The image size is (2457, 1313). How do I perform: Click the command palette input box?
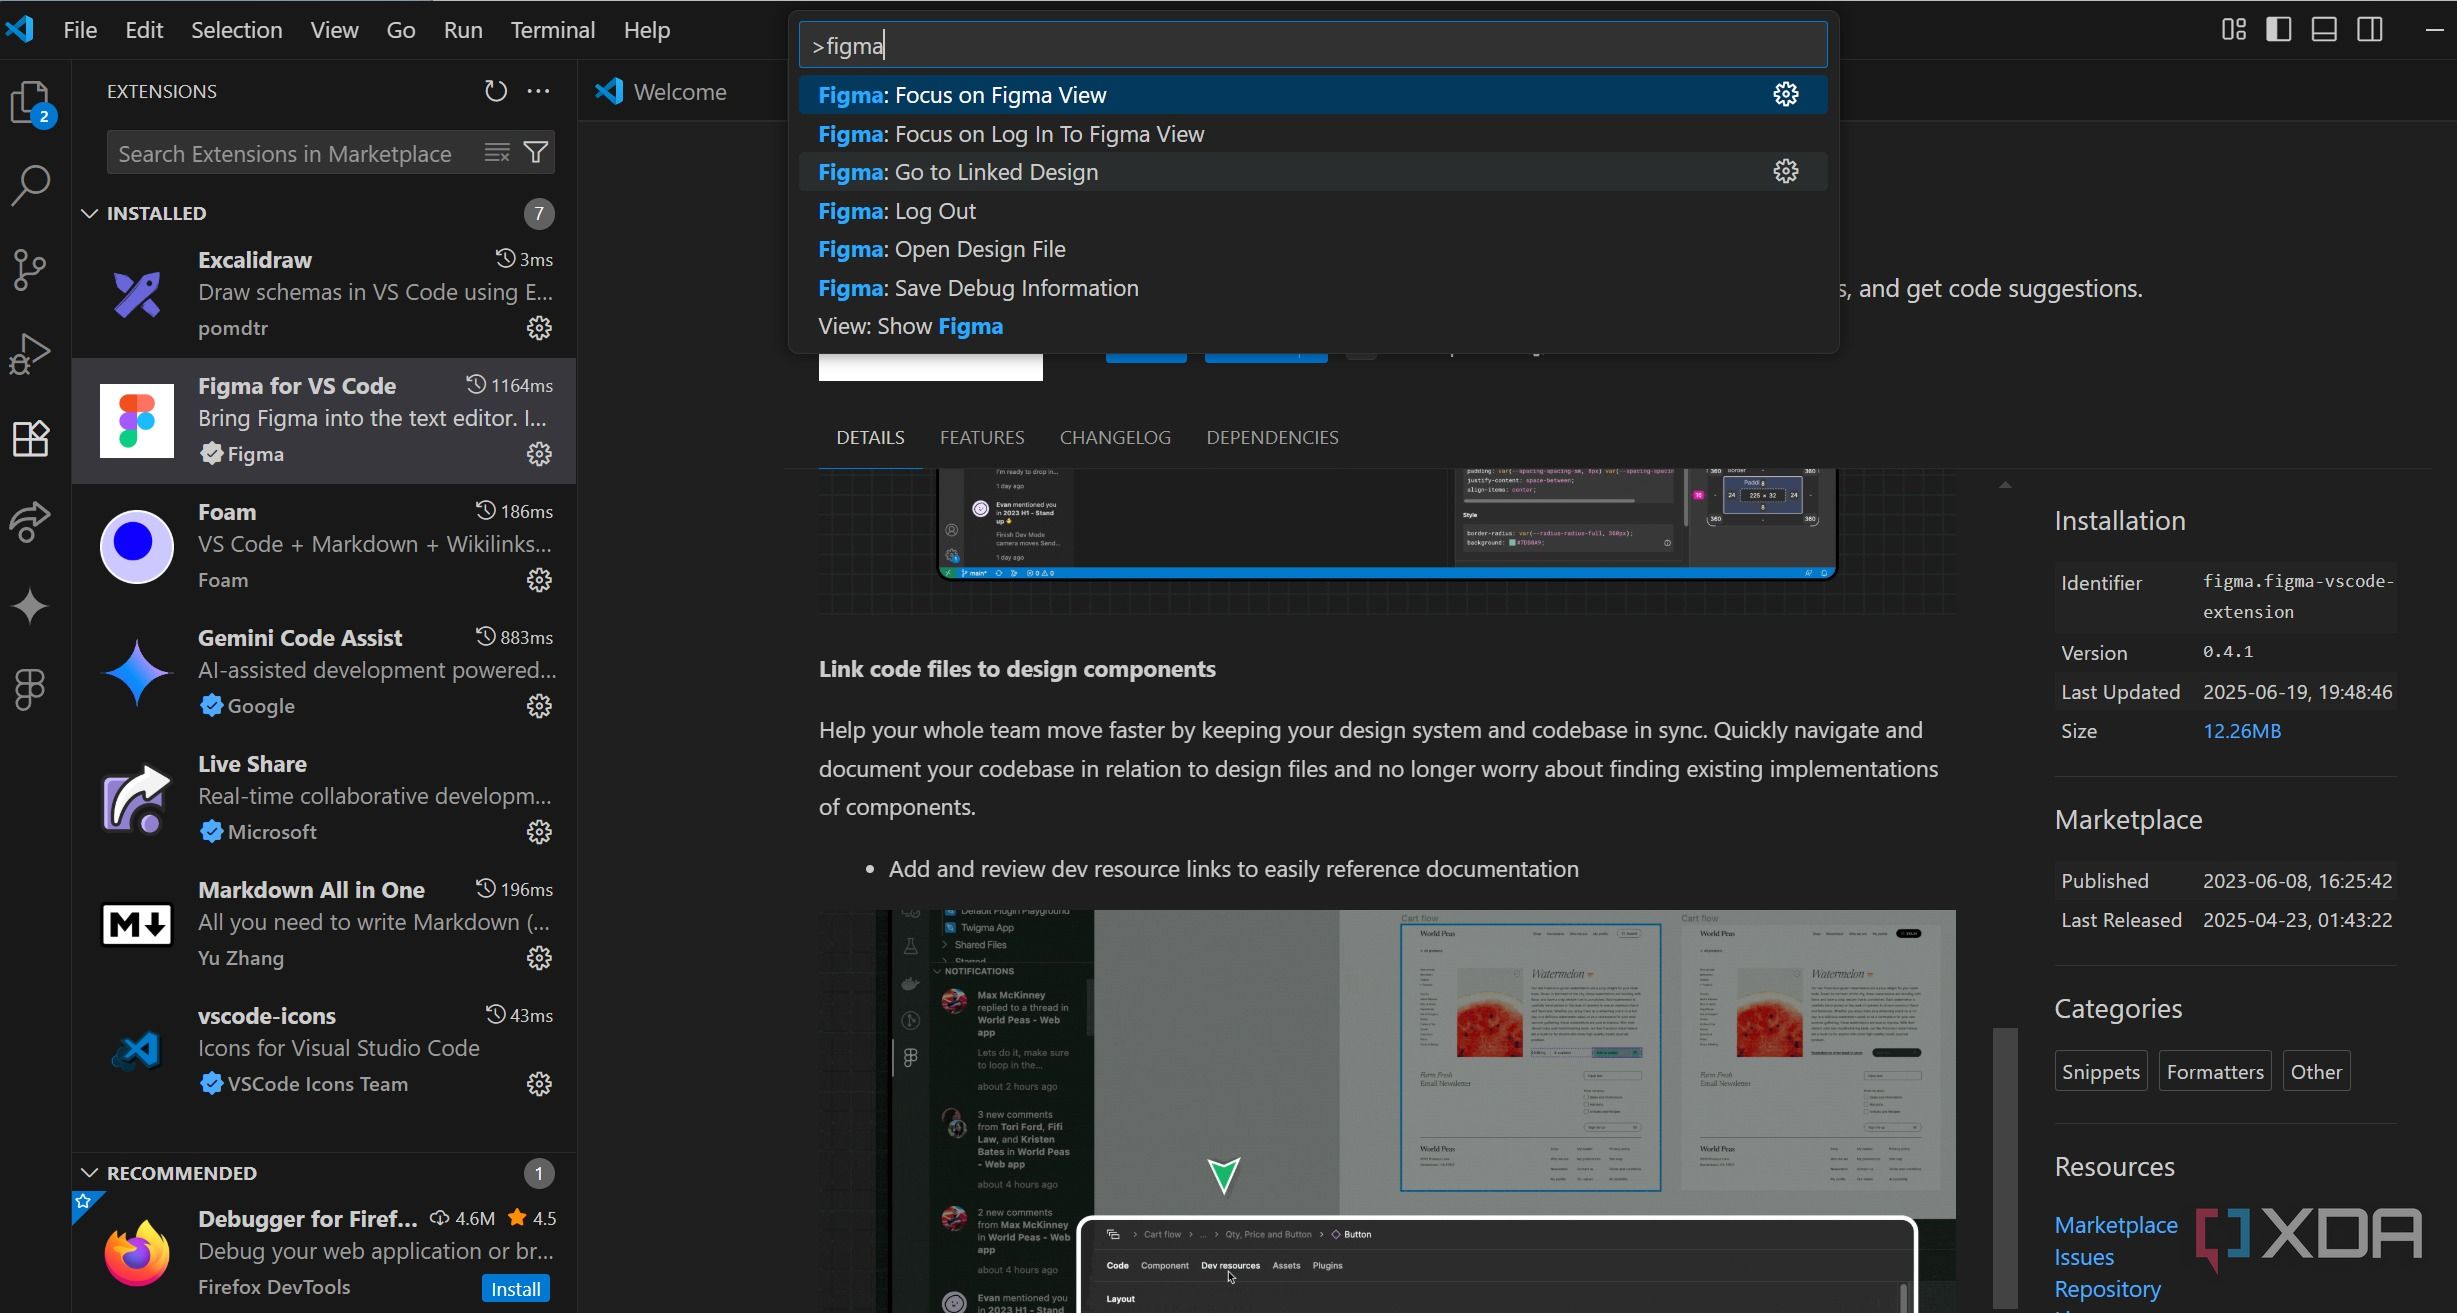(1313, 46)
